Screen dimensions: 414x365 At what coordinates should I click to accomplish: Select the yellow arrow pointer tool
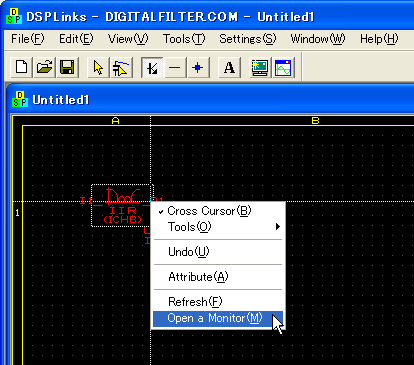(x=98, y=67)
